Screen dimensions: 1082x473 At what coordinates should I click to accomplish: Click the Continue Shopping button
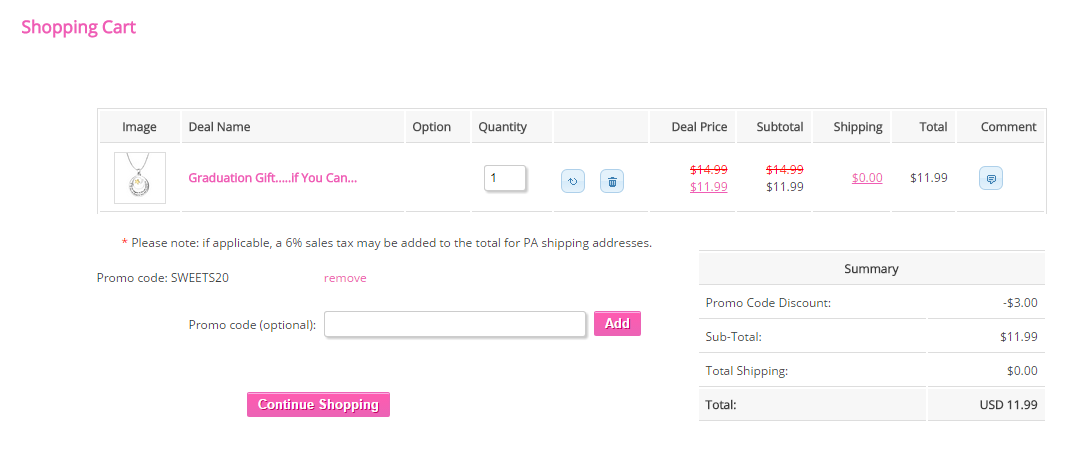(x=318, y=404)
